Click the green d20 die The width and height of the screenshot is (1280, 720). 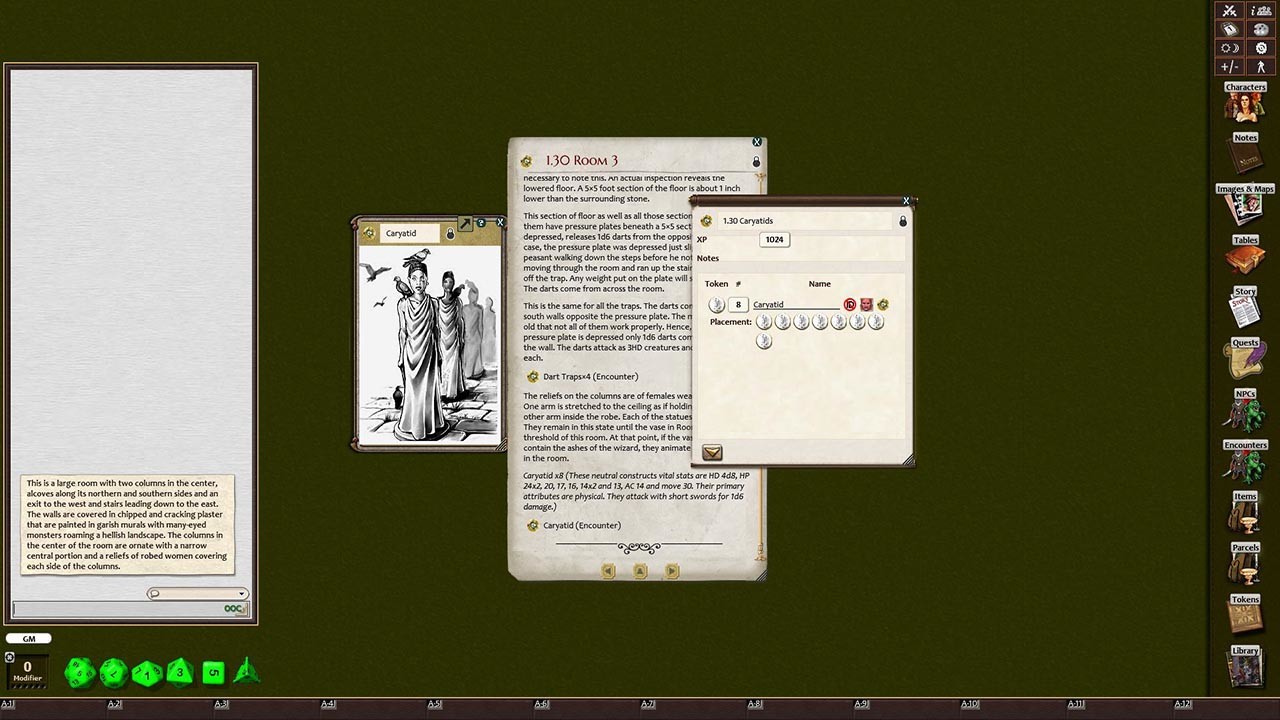80,673
